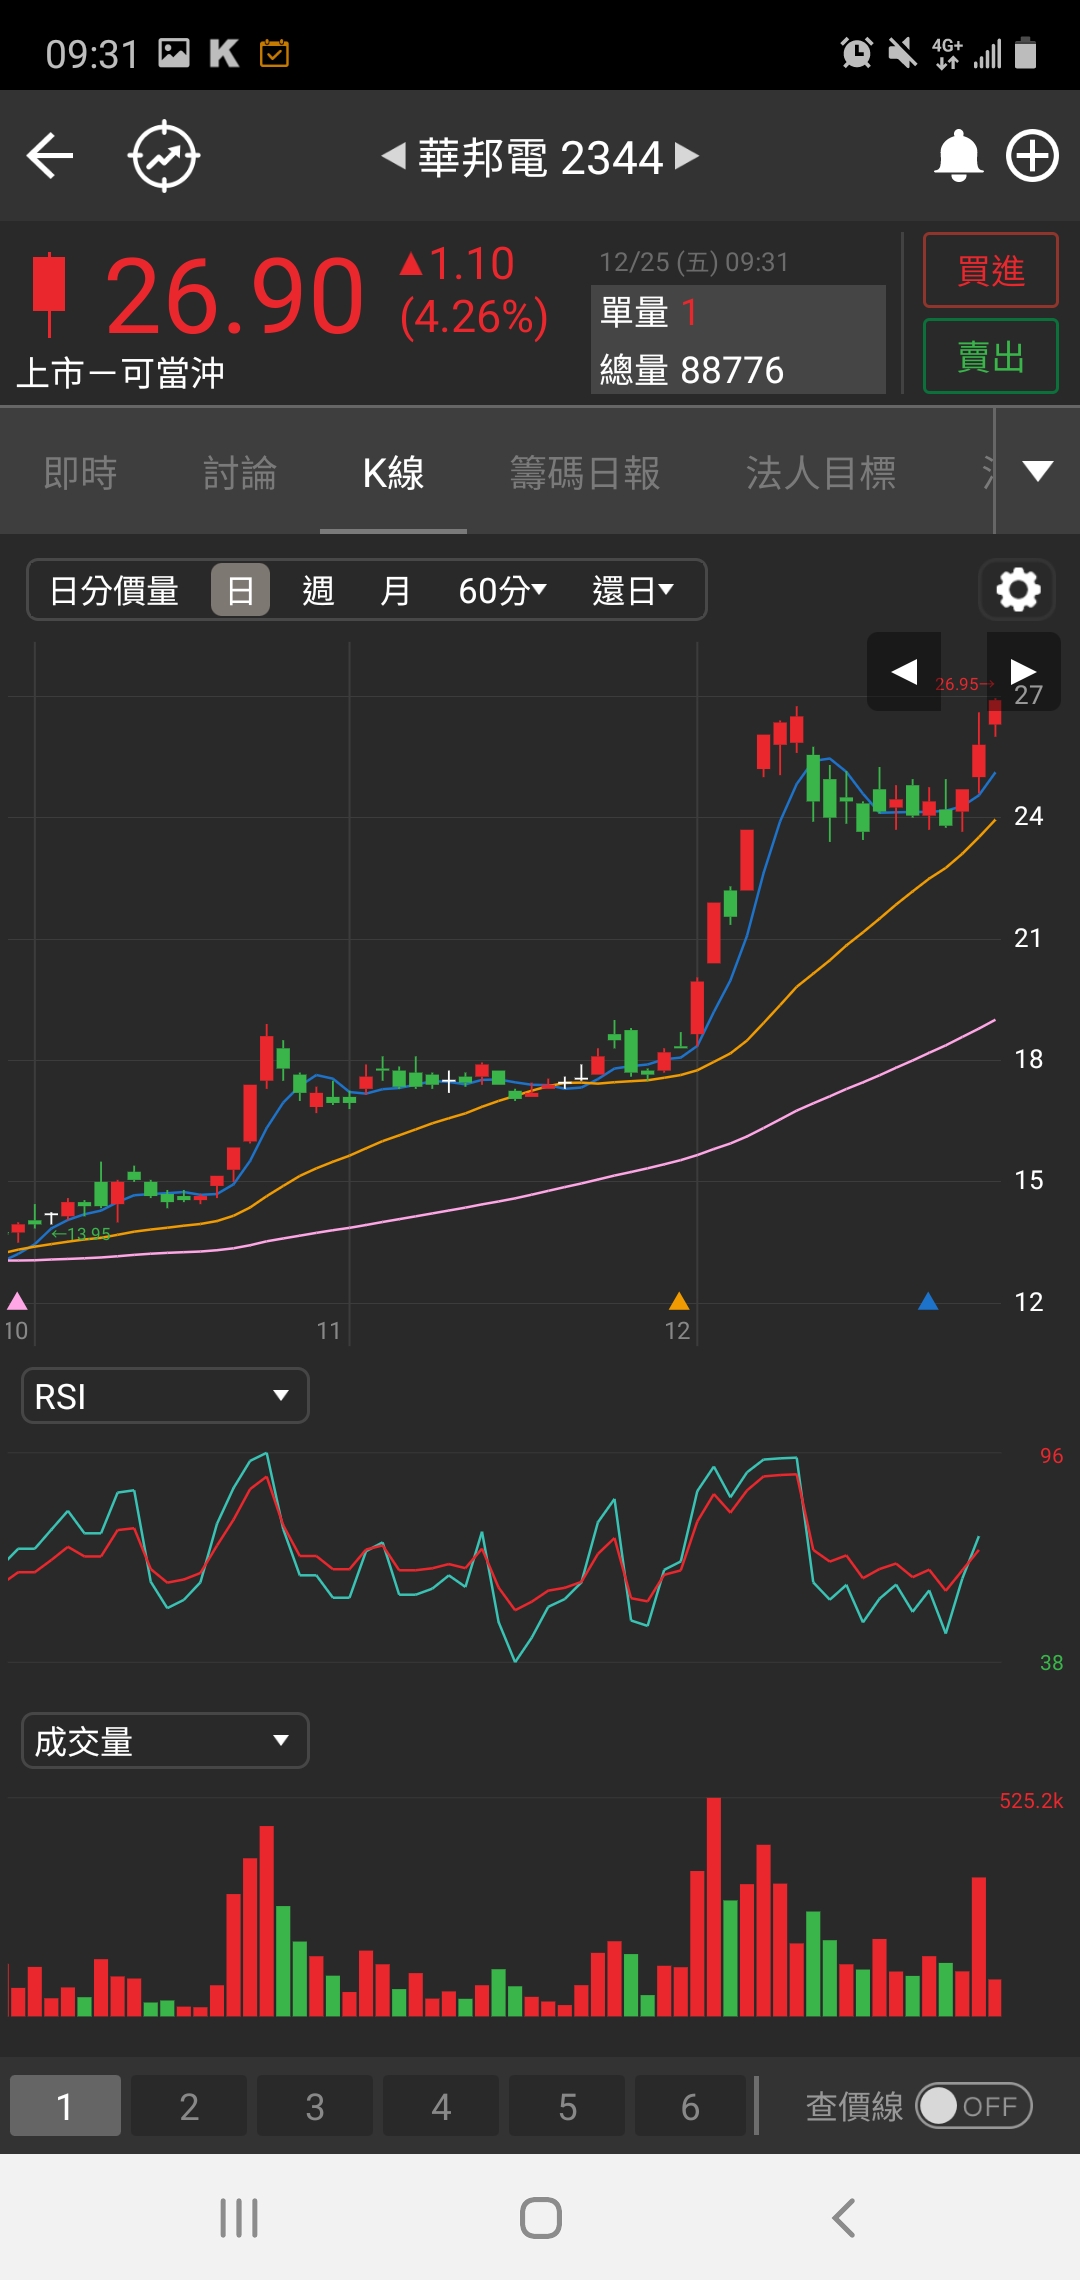
Task: Open the RSI indicator dropdown
Action: pos(165,1395)
